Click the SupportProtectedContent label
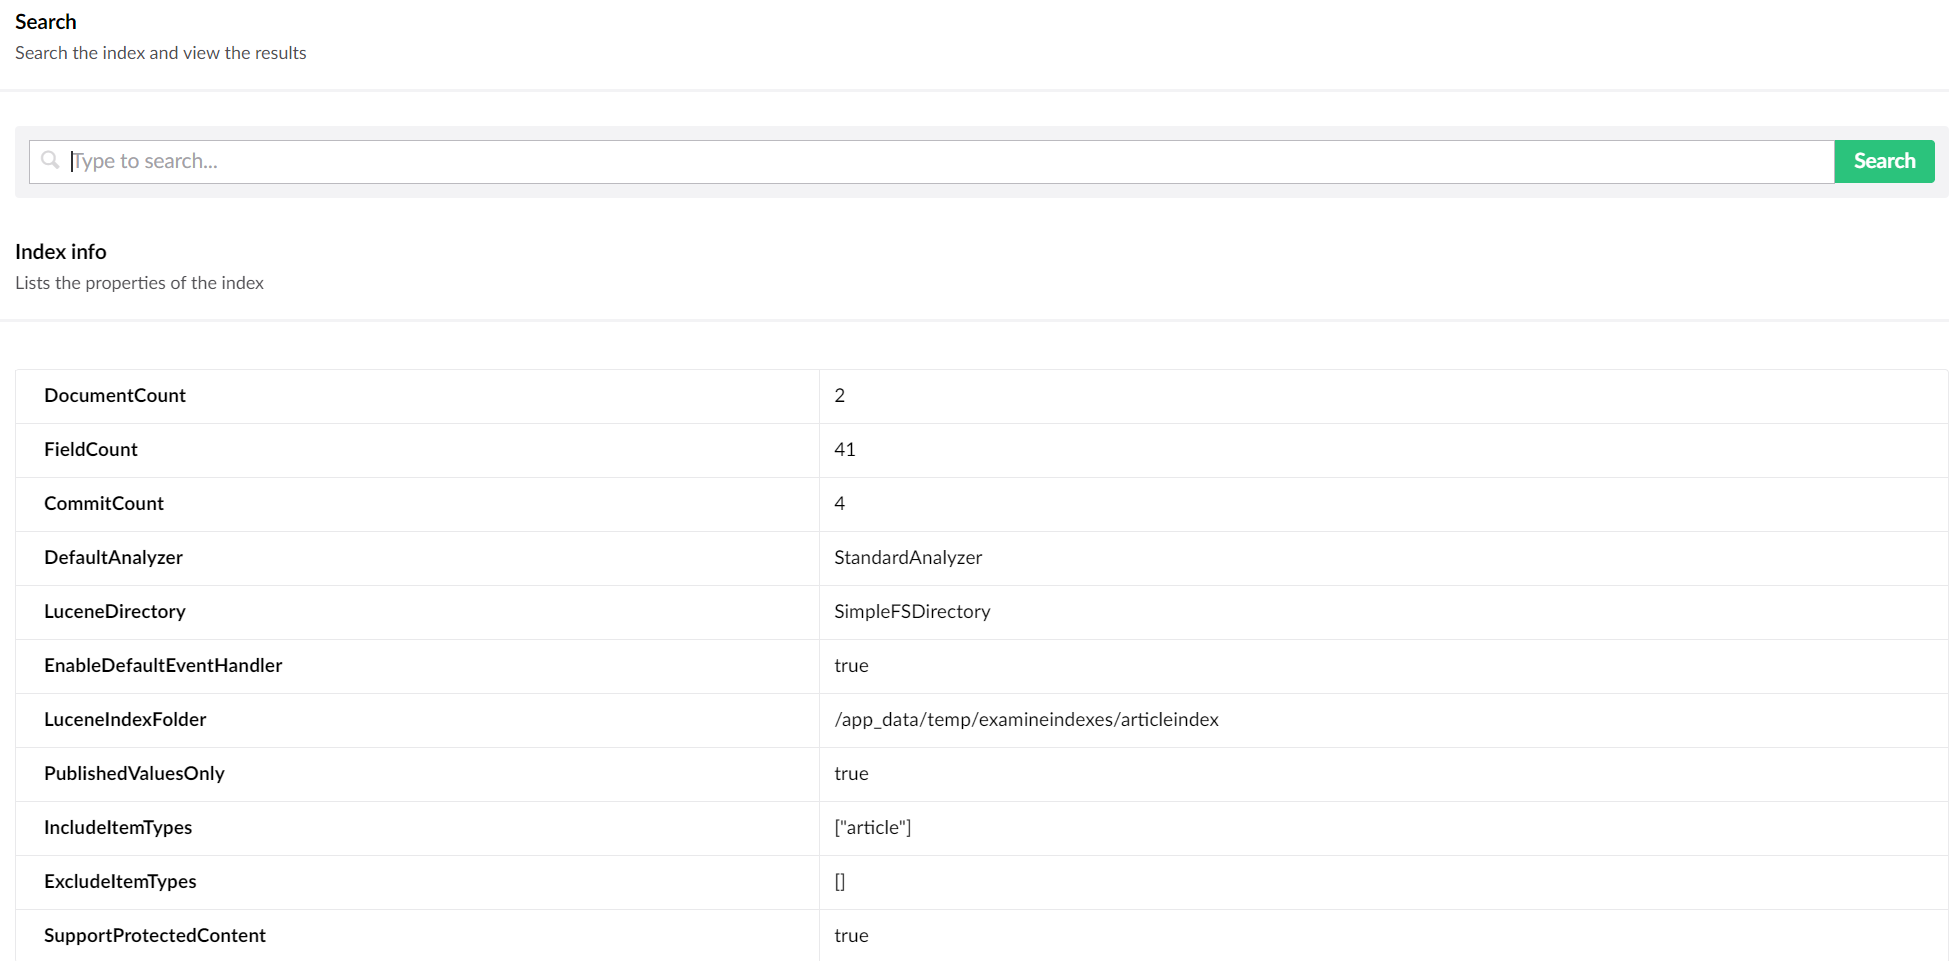The width and height of the screenshot is (1949, 961). click(x=155, y=935)
